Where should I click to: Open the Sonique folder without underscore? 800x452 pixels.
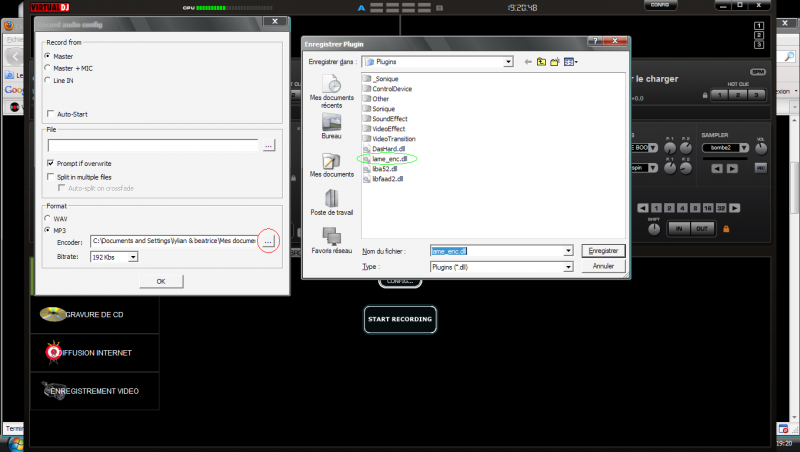pyautogui.click(x=379, y=109)
